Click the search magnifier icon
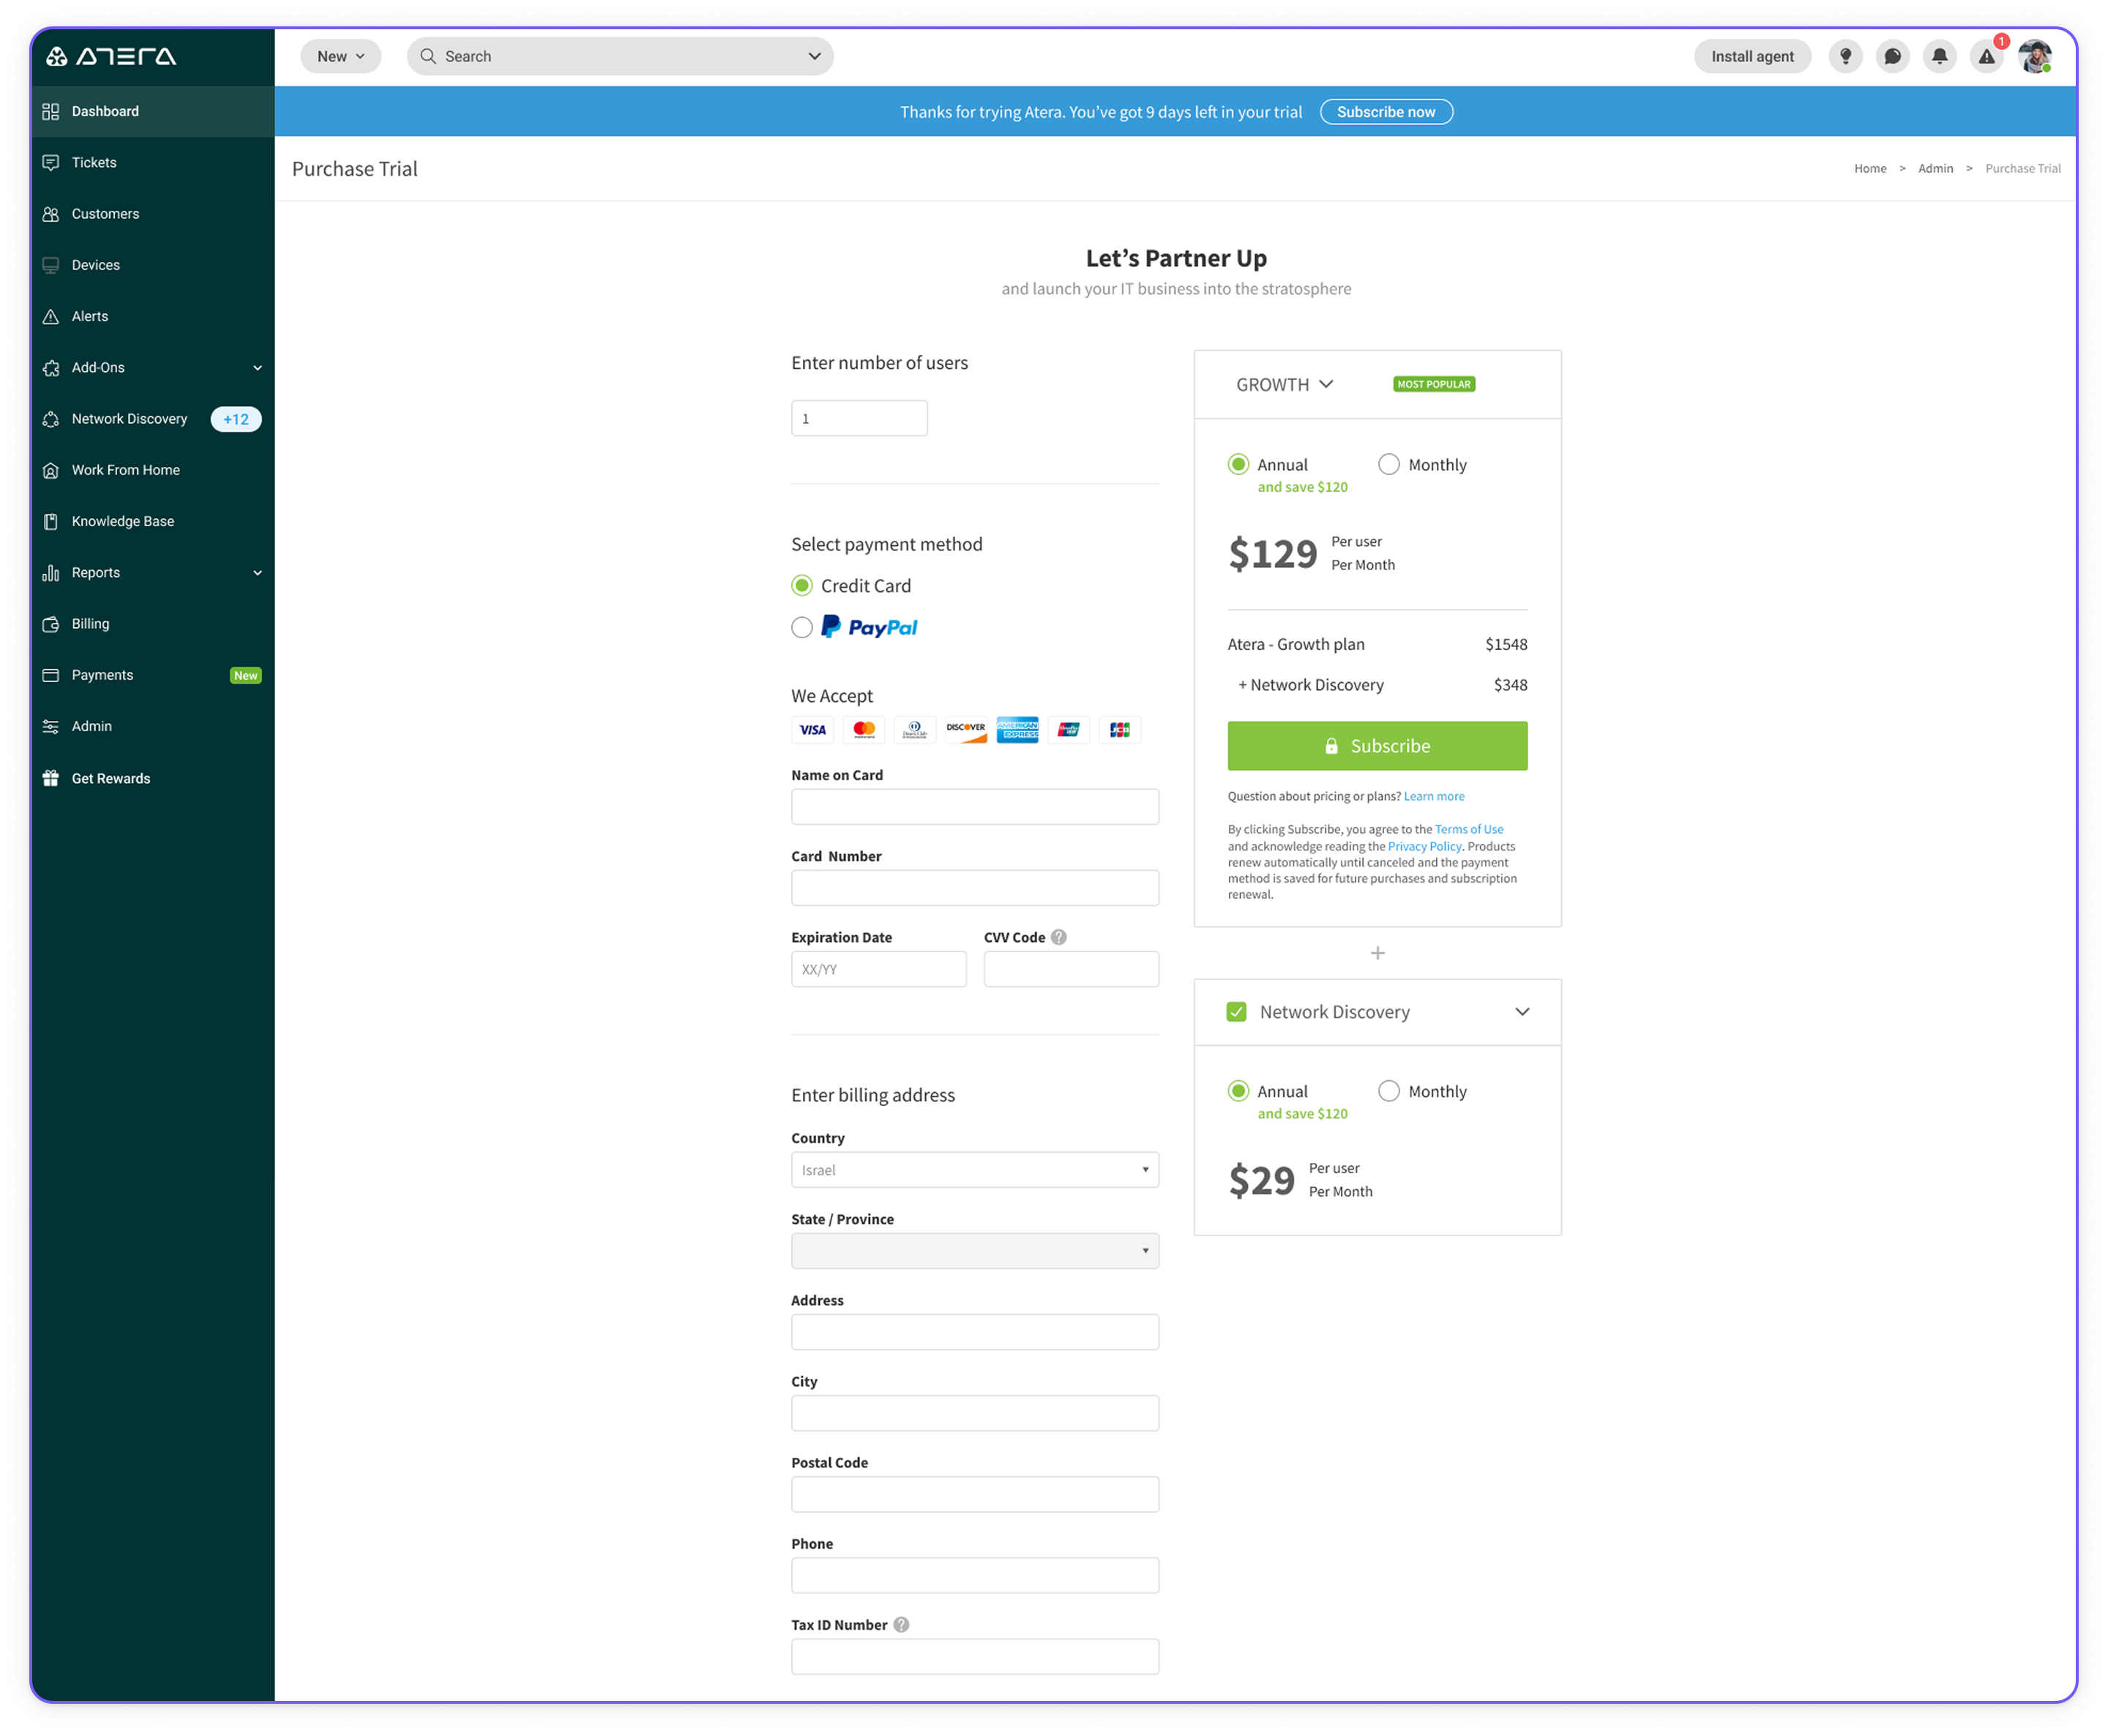This screenshot has width=2108, height=1736. click(428, 56)
